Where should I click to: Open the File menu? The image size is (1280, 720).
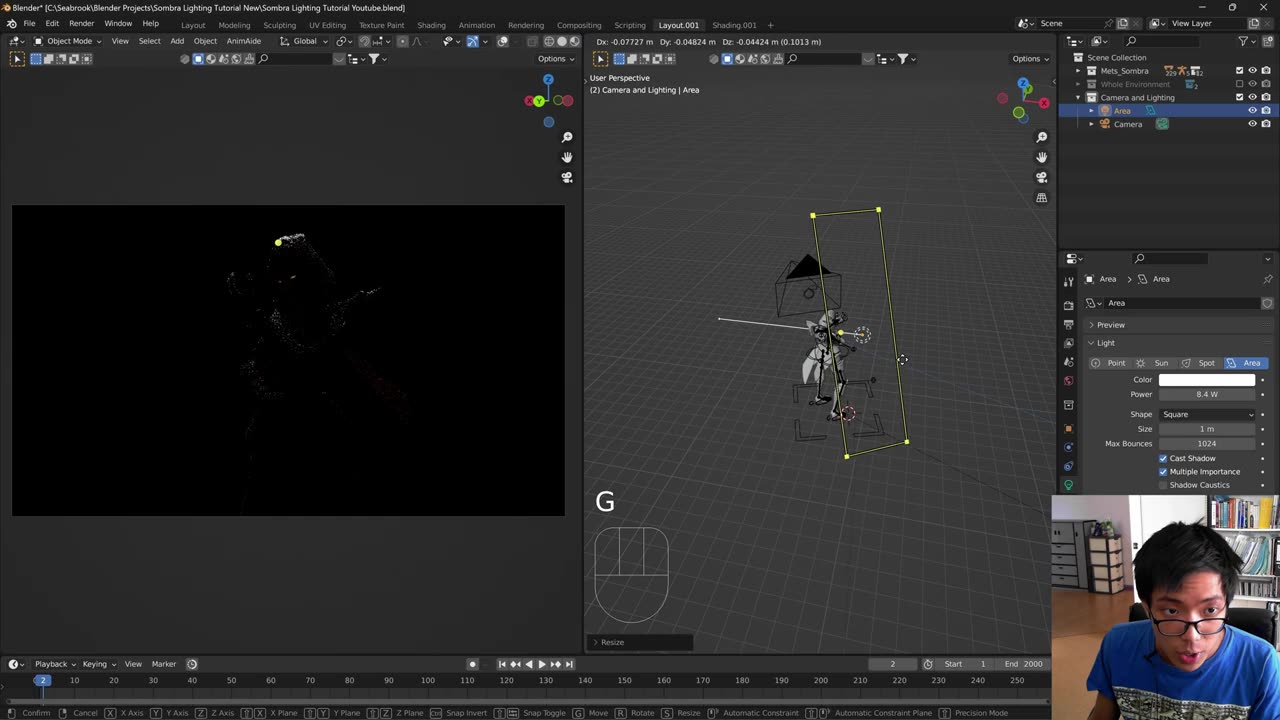click(x=29, y=23)
